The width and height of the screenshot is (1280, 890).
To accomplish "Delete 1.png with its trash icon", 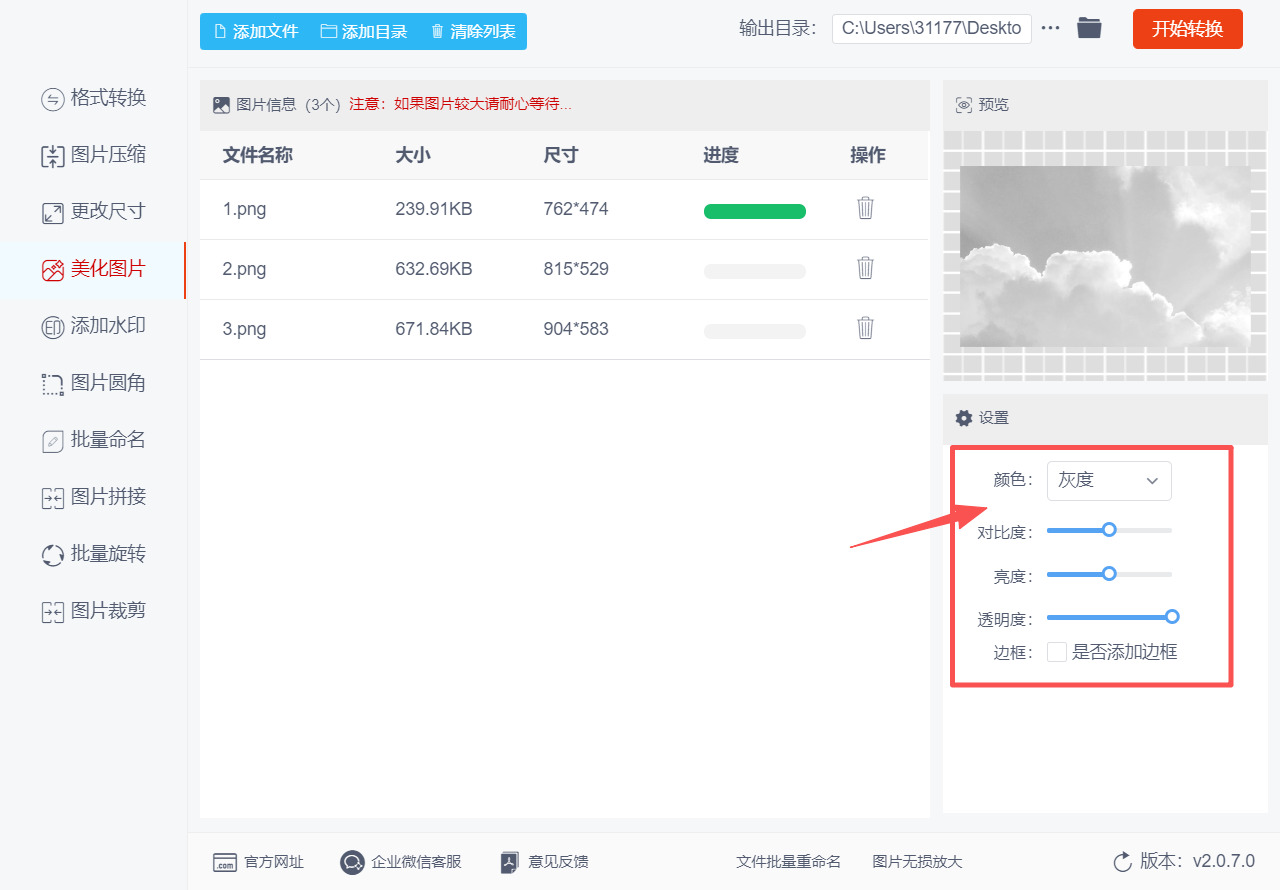I will pyautogui.click(x=865, y=208).
